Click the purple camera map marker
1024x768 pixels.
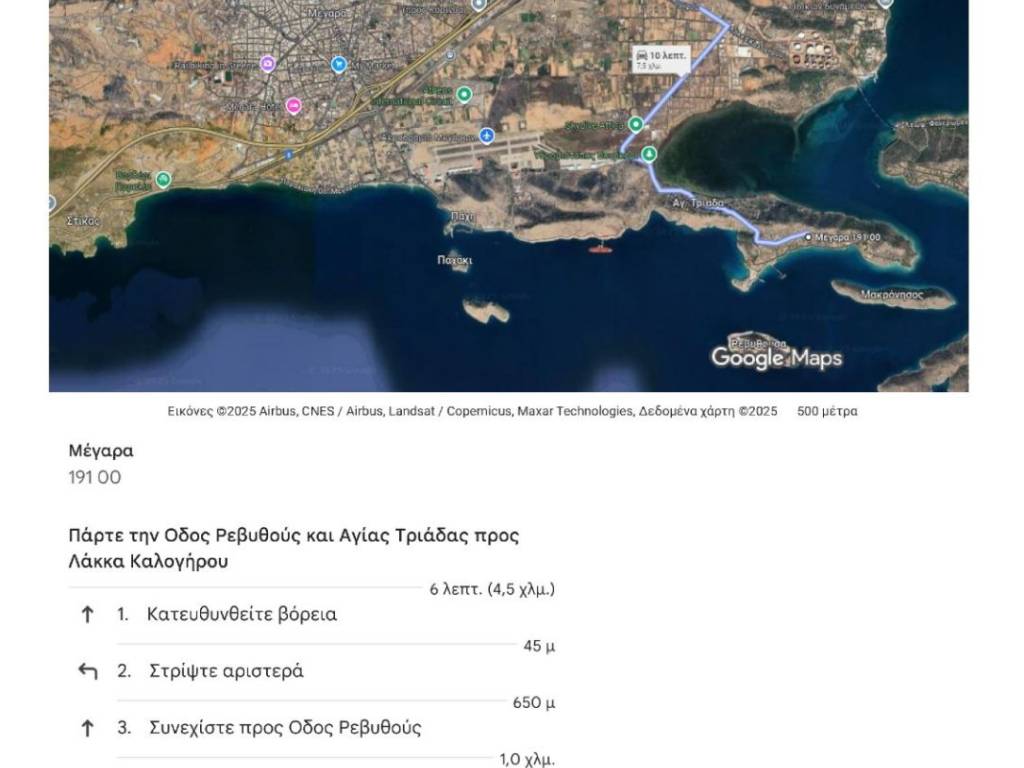(x=267, y=65)
